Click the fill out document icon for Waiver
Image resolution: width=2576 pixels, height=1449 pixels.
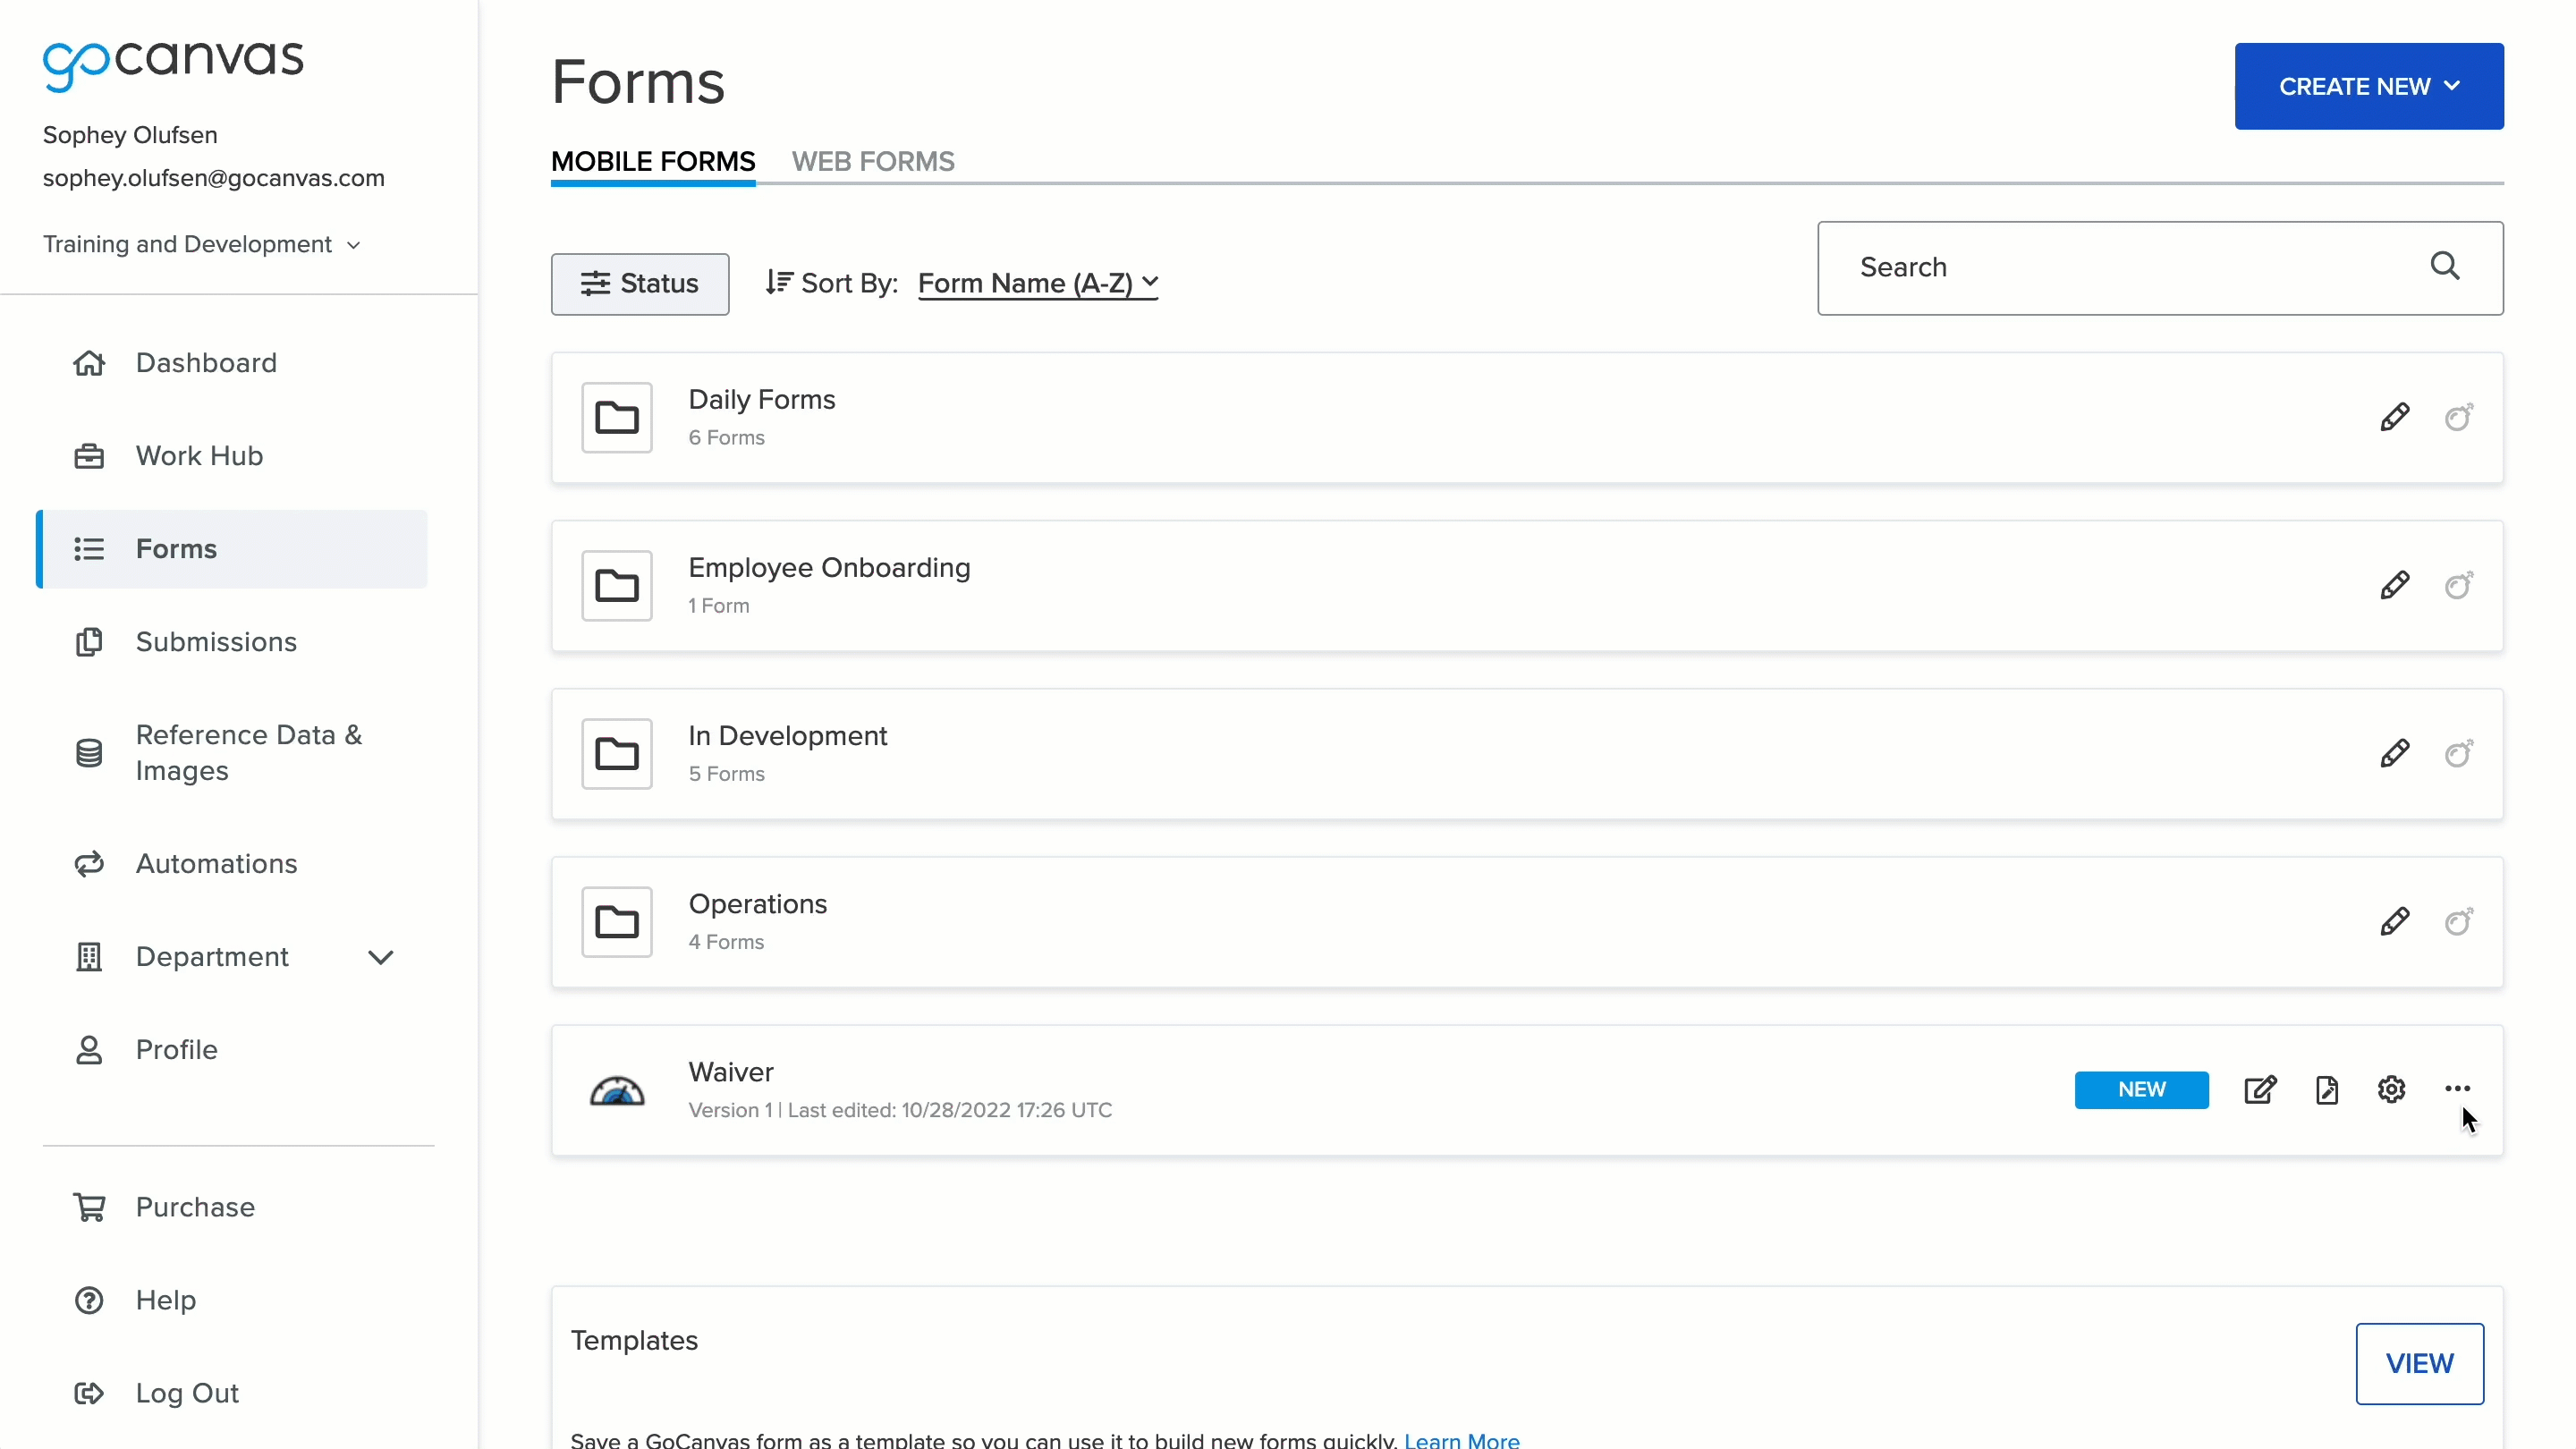(x=2327, y=1090)
